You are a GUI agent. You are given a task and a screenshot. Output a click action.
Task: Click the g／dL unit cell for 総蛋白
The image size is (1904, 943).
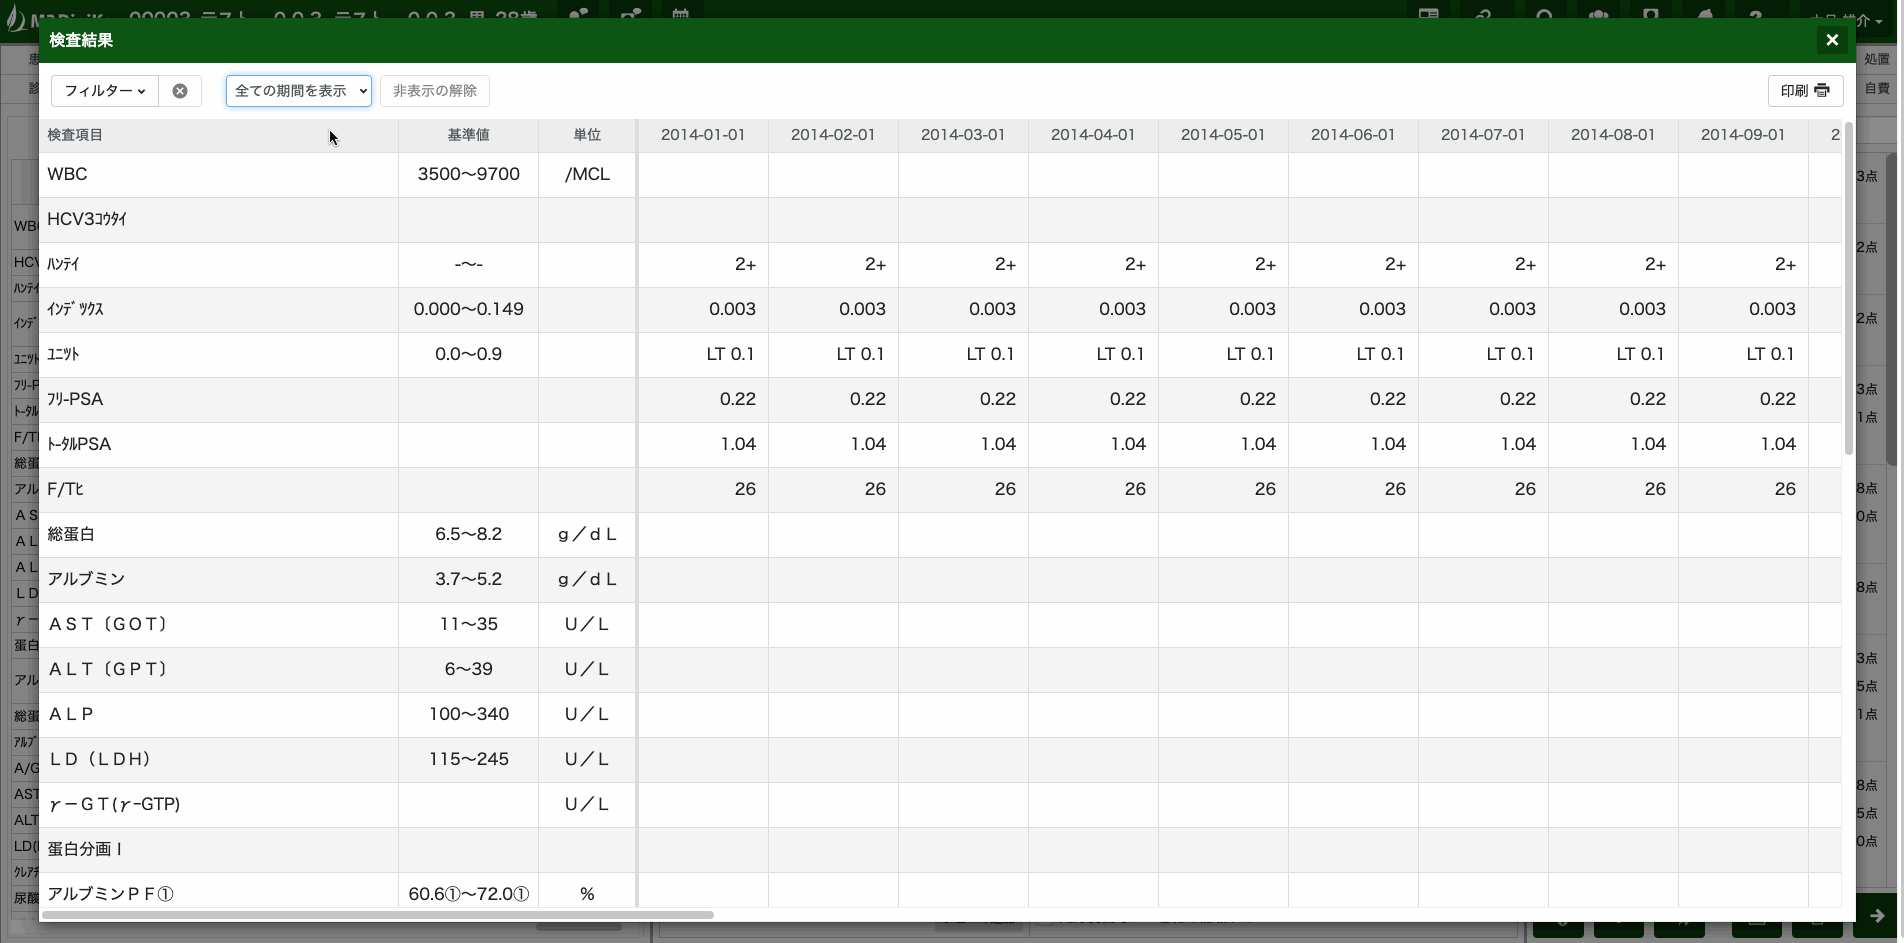coord(587,534)
